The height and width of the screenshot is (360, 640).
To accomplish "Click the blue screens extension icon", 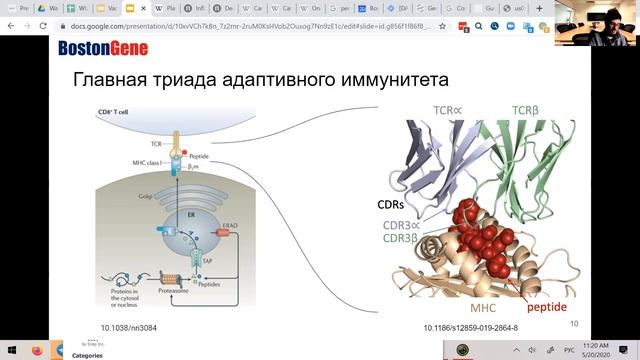I will pyautogui.click(x=528, y=27).
